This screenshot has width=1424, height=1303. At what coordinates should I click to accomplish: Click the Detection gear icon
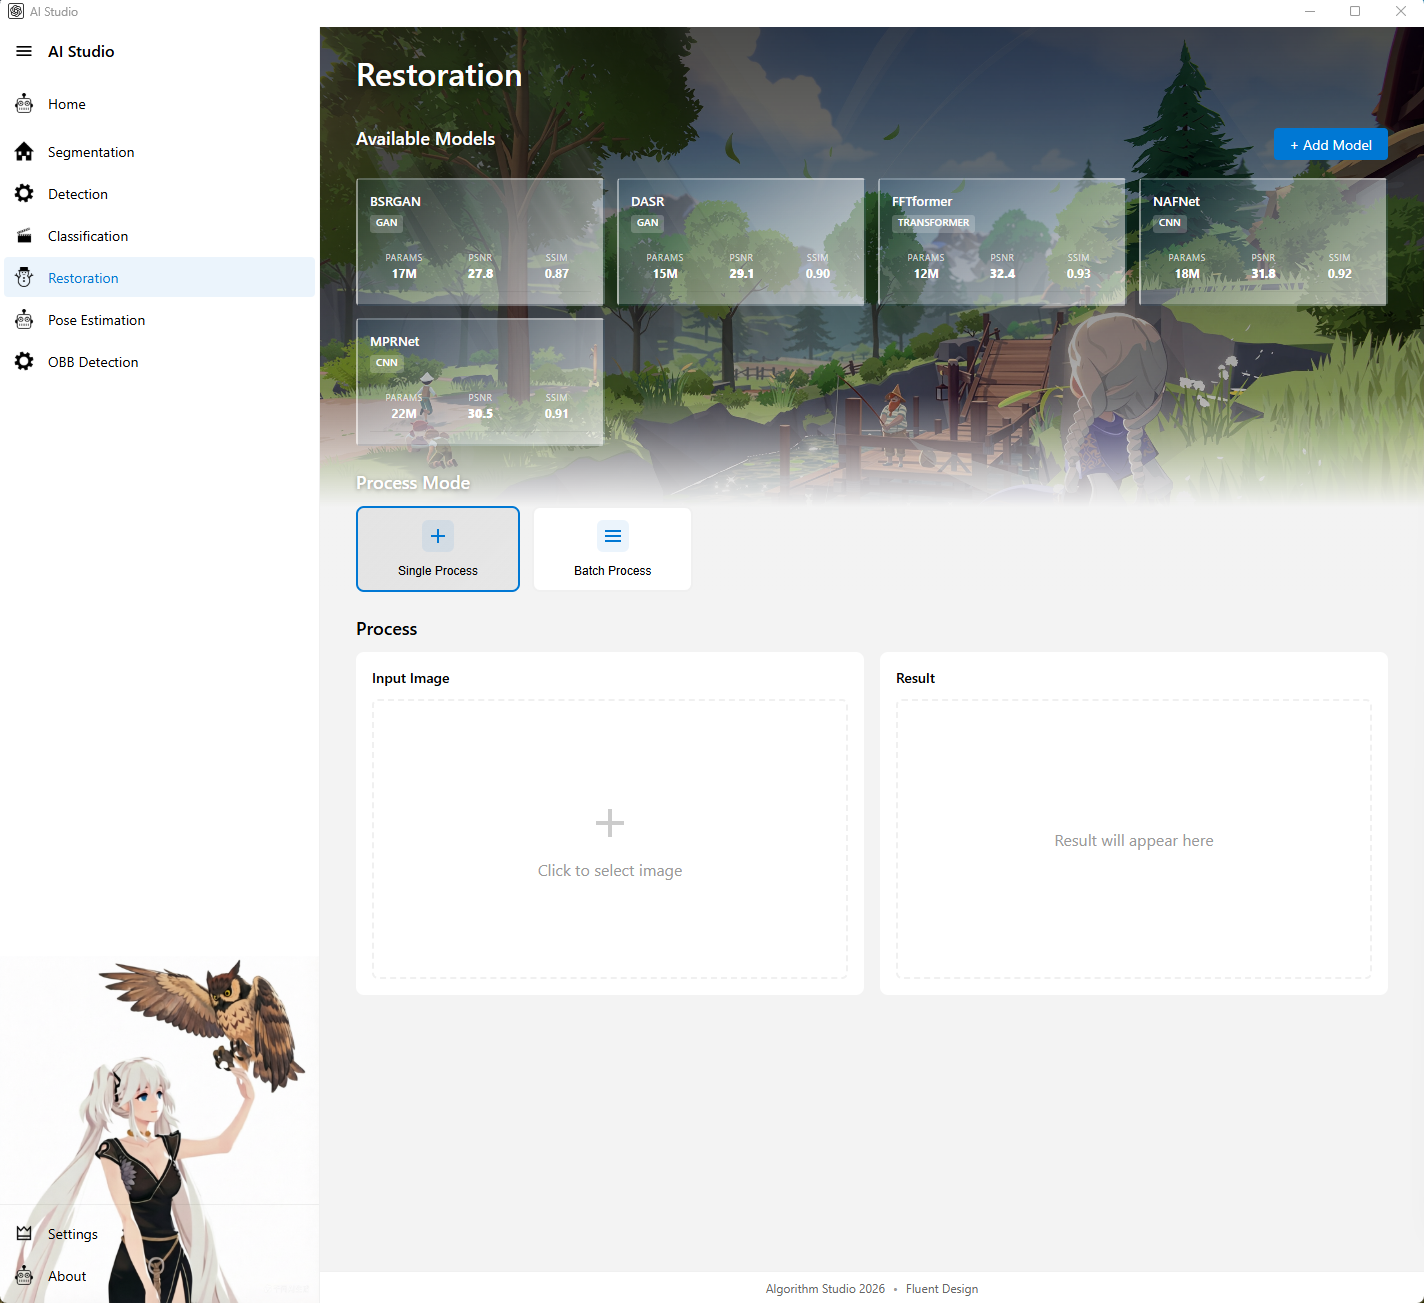point(24,194)
